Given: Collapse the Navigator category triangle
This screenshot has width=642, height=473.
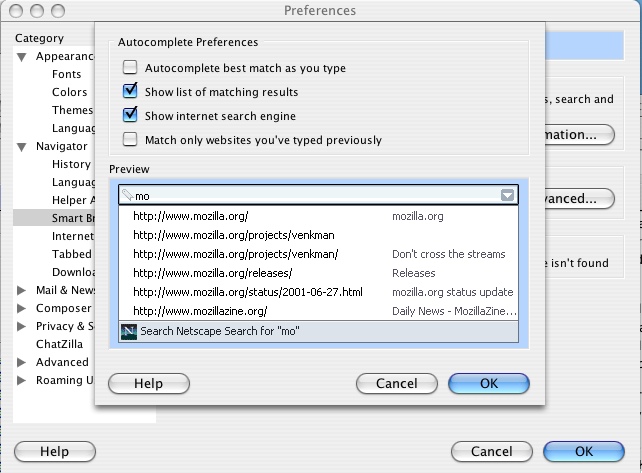Looking at the screenshot, I should (22, 147).
